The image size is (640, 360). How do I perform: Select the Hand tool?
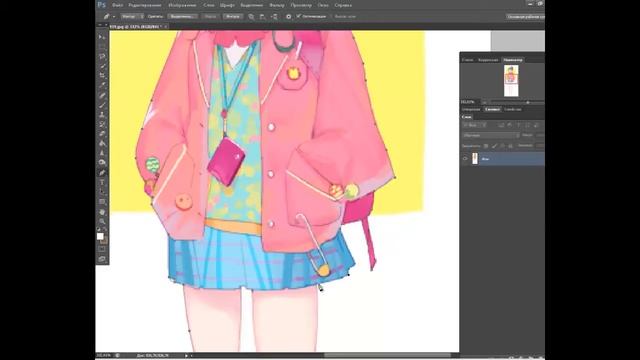pyautogui.click(x=102, y=212)
